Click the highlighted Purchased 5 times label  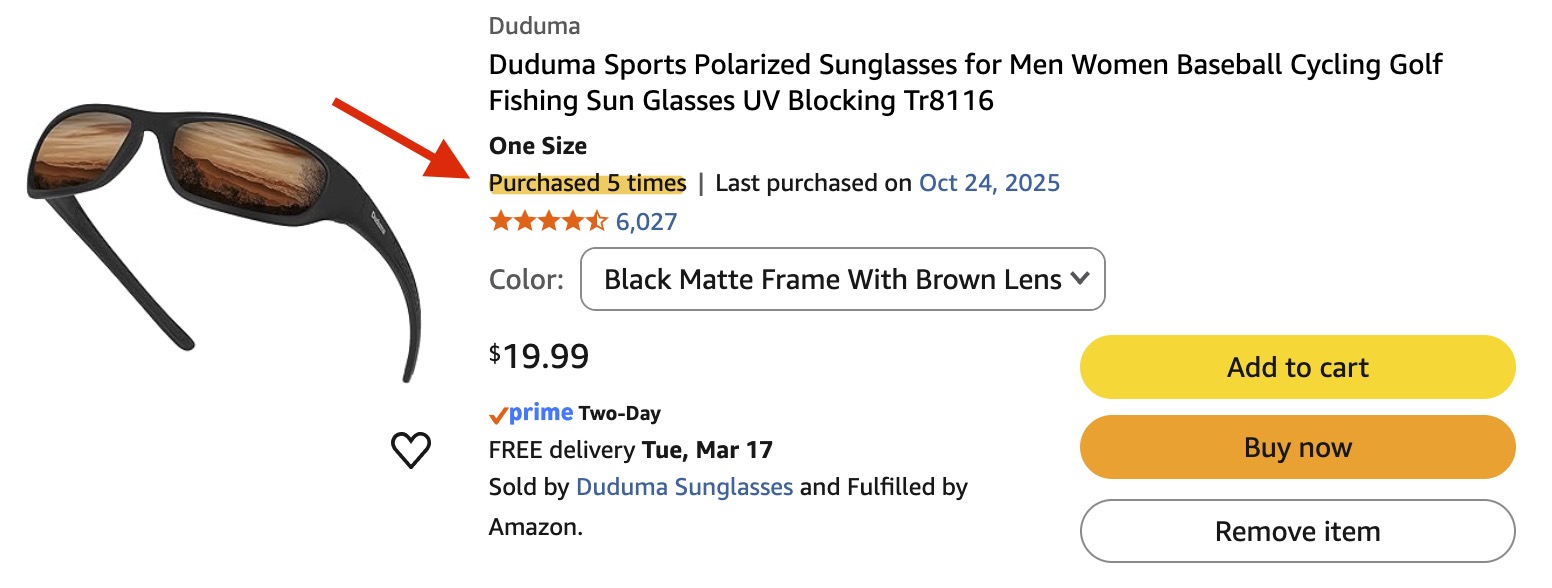coord(585,182)
